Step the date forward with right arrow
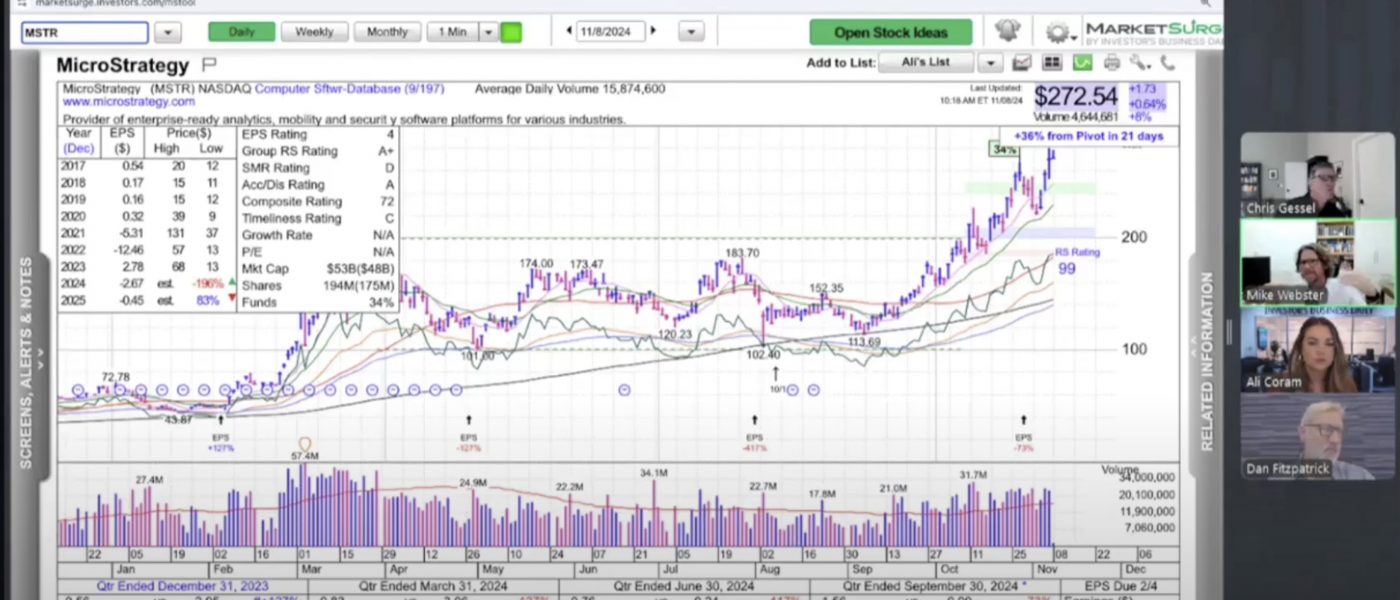Screen dimensions: 1400x600 point(654,31)
